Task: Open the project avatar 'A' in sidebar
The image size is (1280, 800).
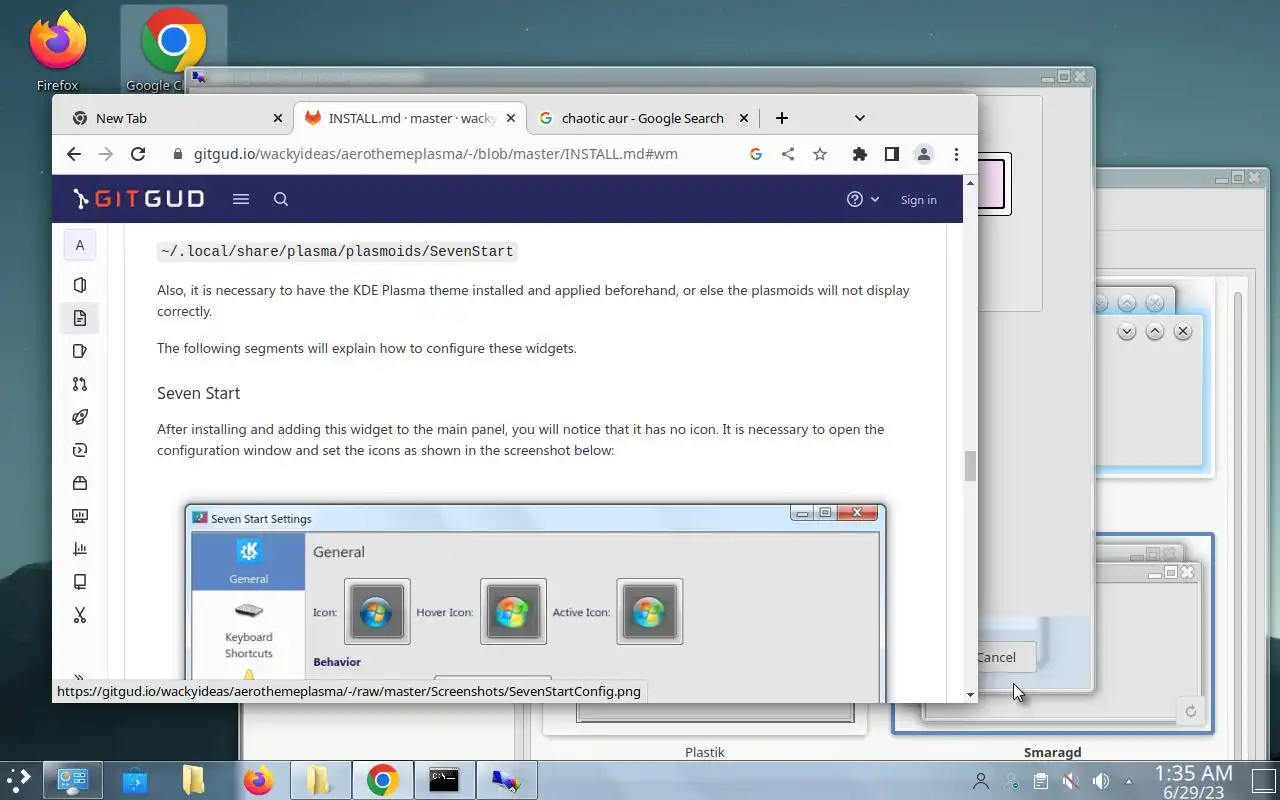Action: [x=80, y=245]
